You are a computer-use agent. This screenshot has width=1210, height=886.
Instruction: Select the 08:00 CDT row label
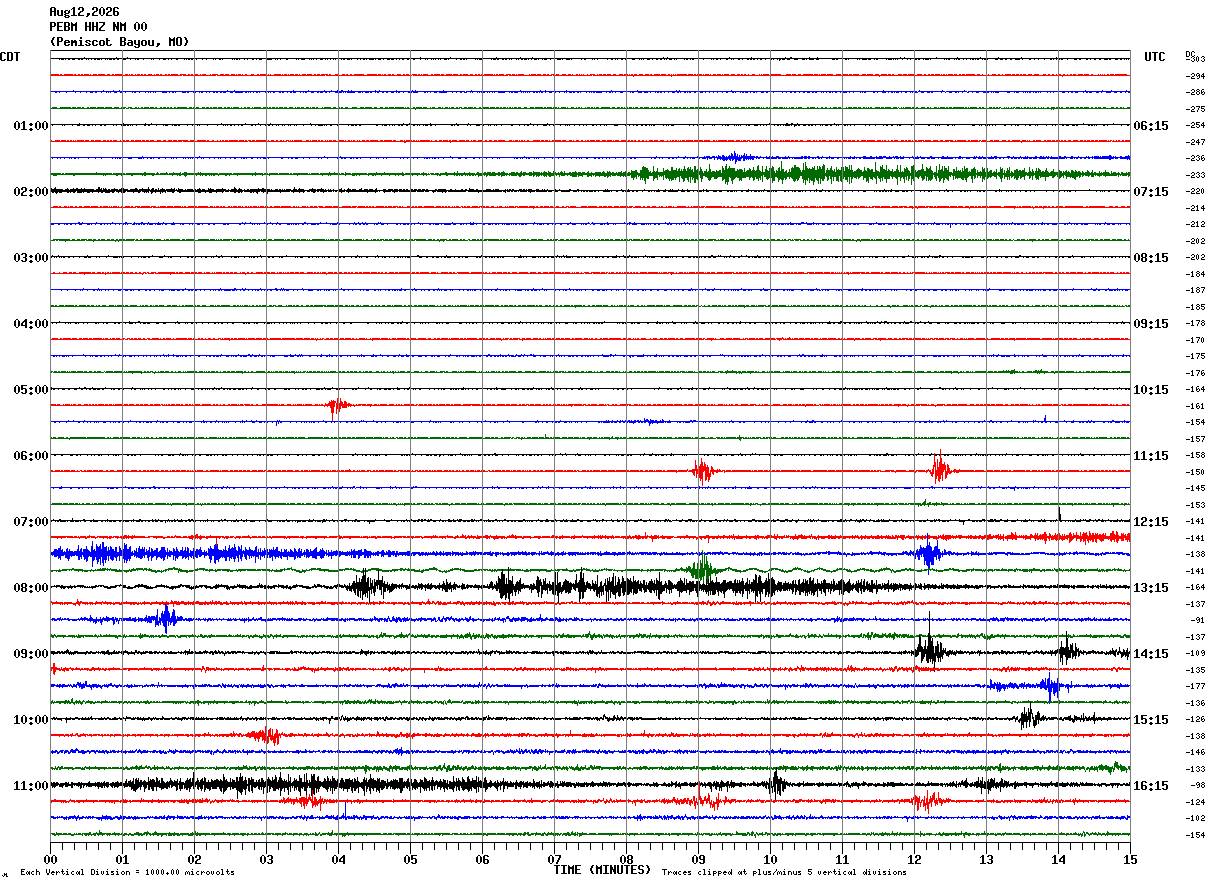(31, 588)
